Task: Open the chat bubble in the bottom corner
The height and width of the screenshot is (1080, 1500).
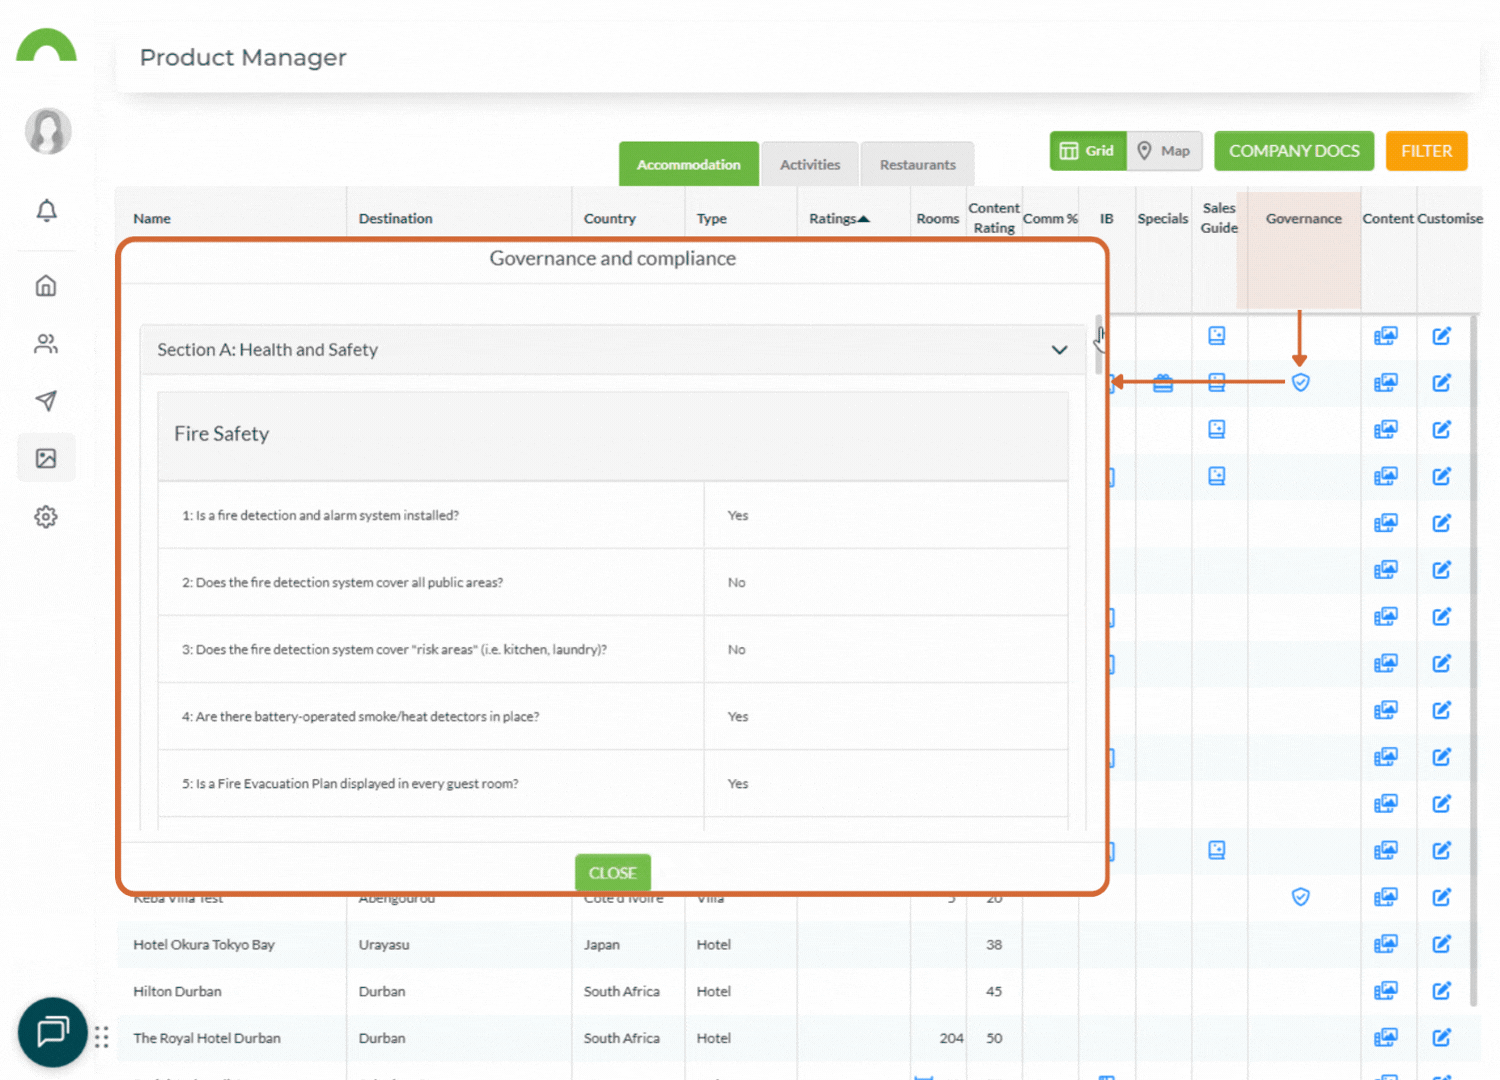Action: (52, 1032)
